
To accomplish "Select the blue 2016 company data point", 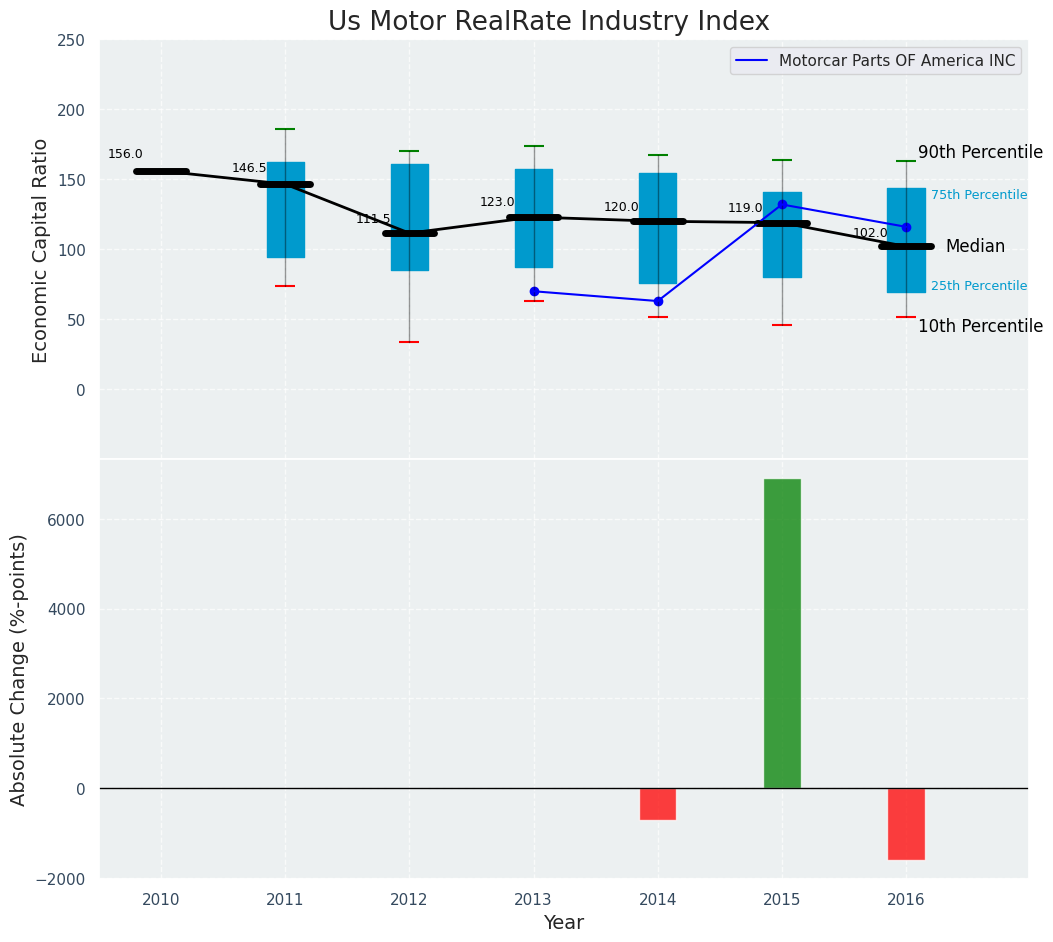I will 906,227.
